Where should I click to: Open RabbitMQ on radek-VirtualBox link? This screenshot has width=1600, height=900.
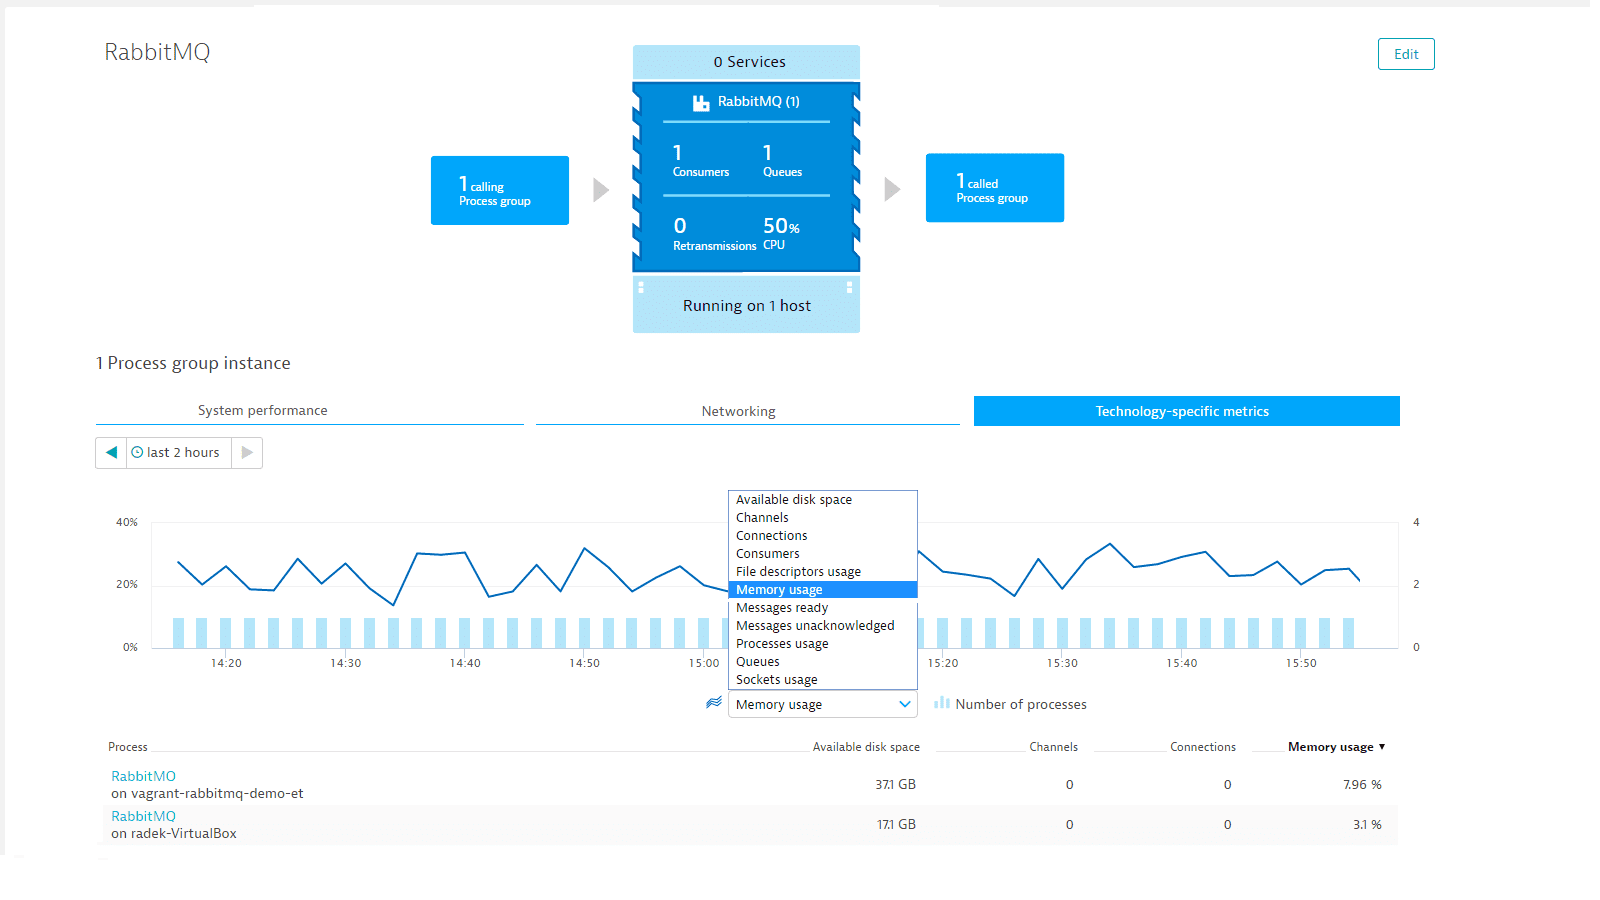(143, 816)
